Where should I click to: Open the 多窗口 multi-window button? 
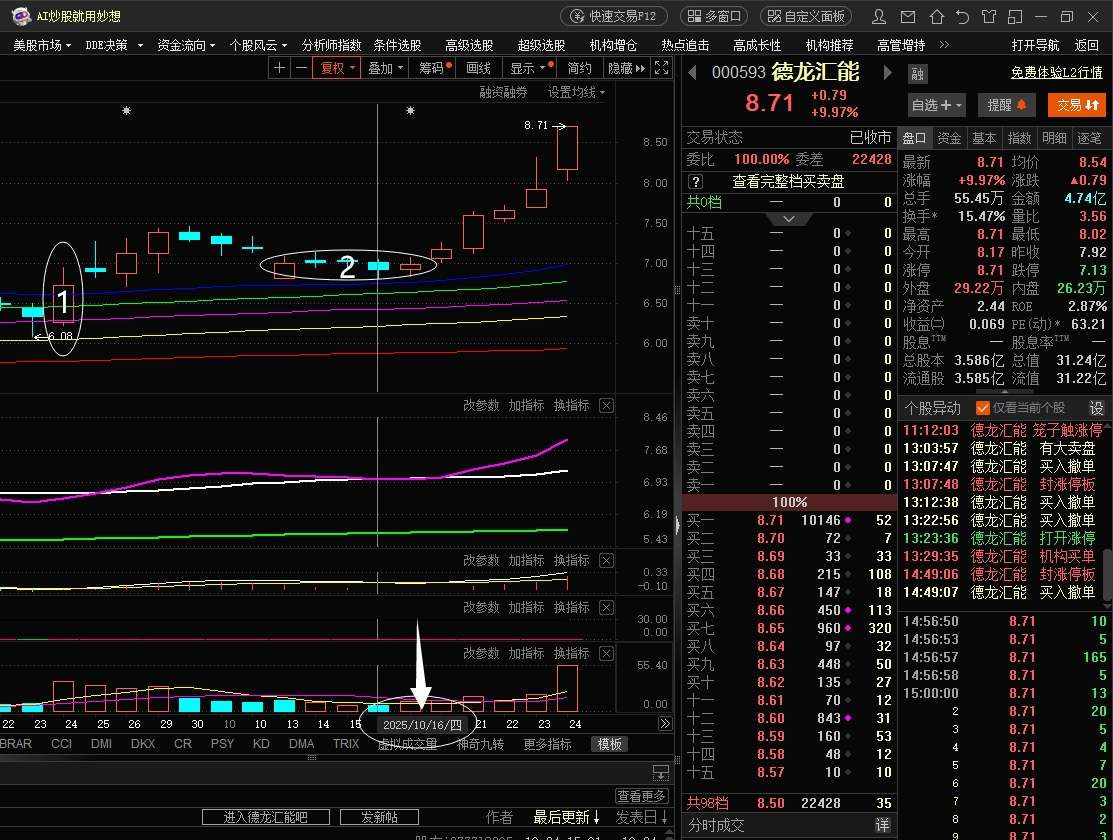coord(716,16)
